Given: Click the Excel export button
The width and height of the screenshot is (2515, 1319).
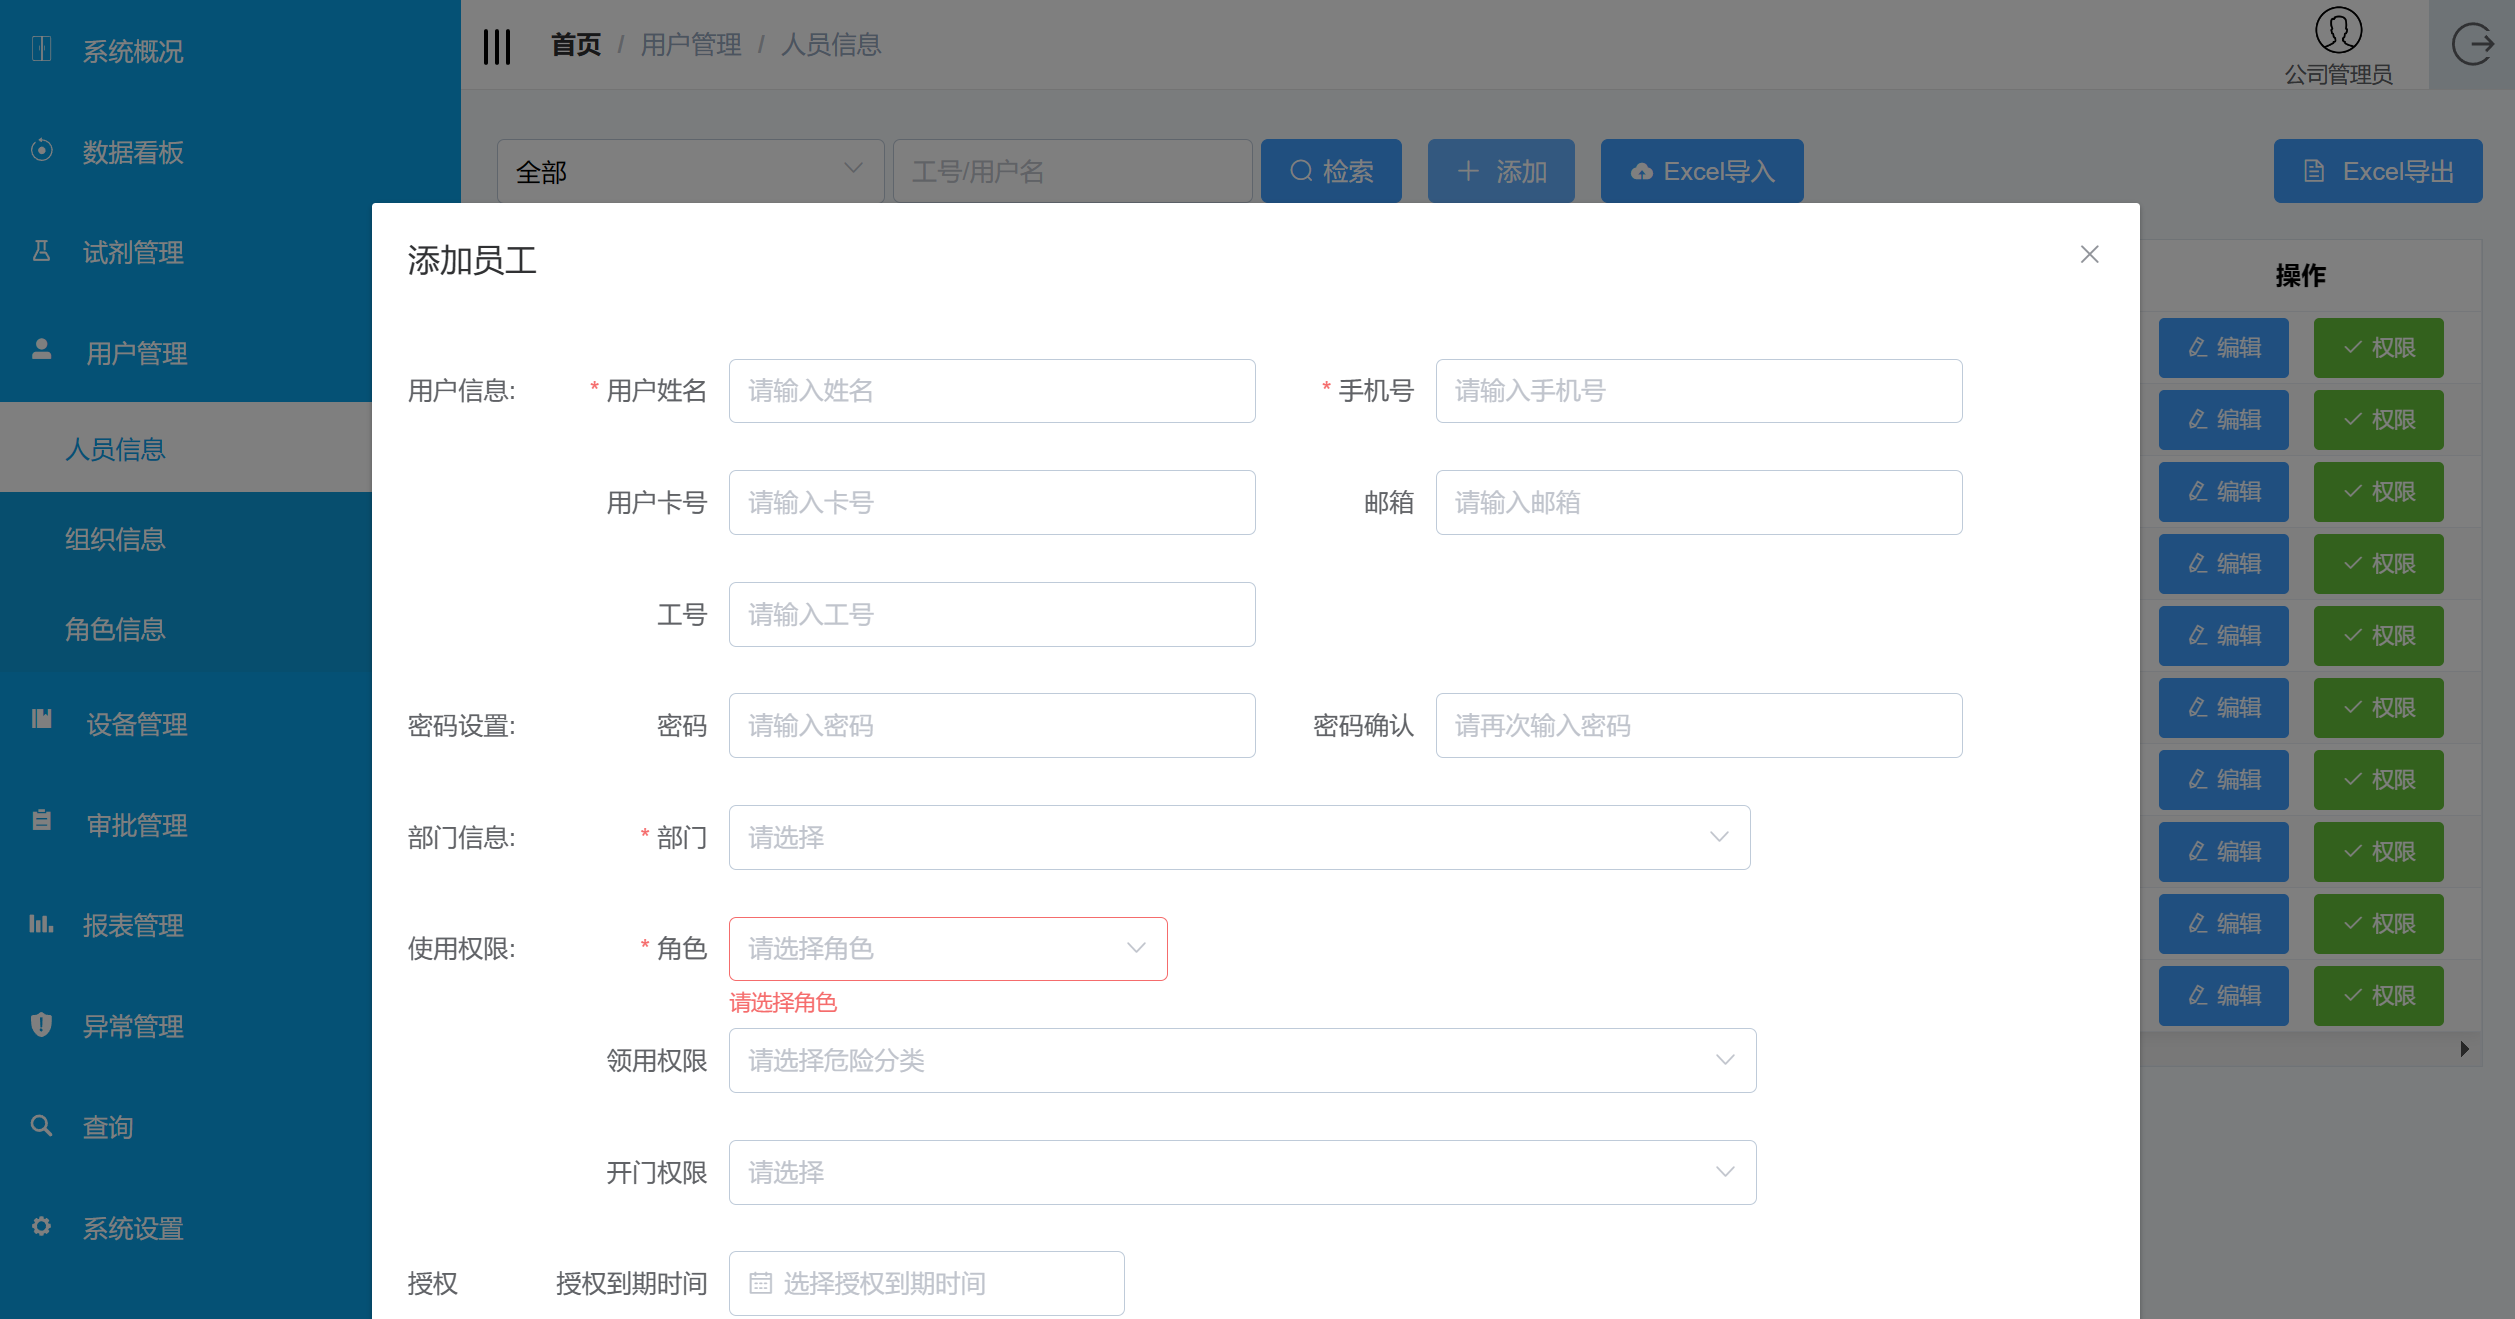Looking at the screenshot, I should (2377, 171).
